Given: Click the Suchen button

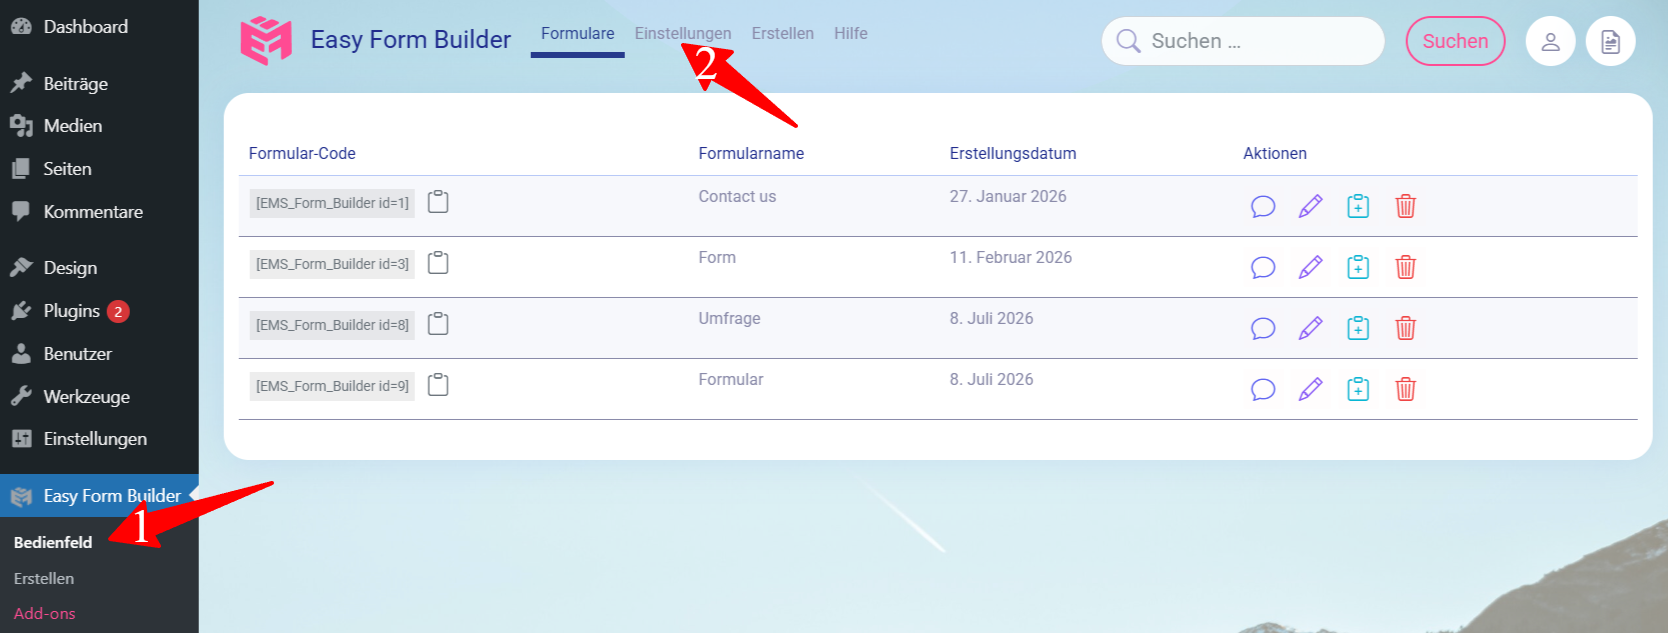Looking at the screenshot, I should (x=1455, y=41).
